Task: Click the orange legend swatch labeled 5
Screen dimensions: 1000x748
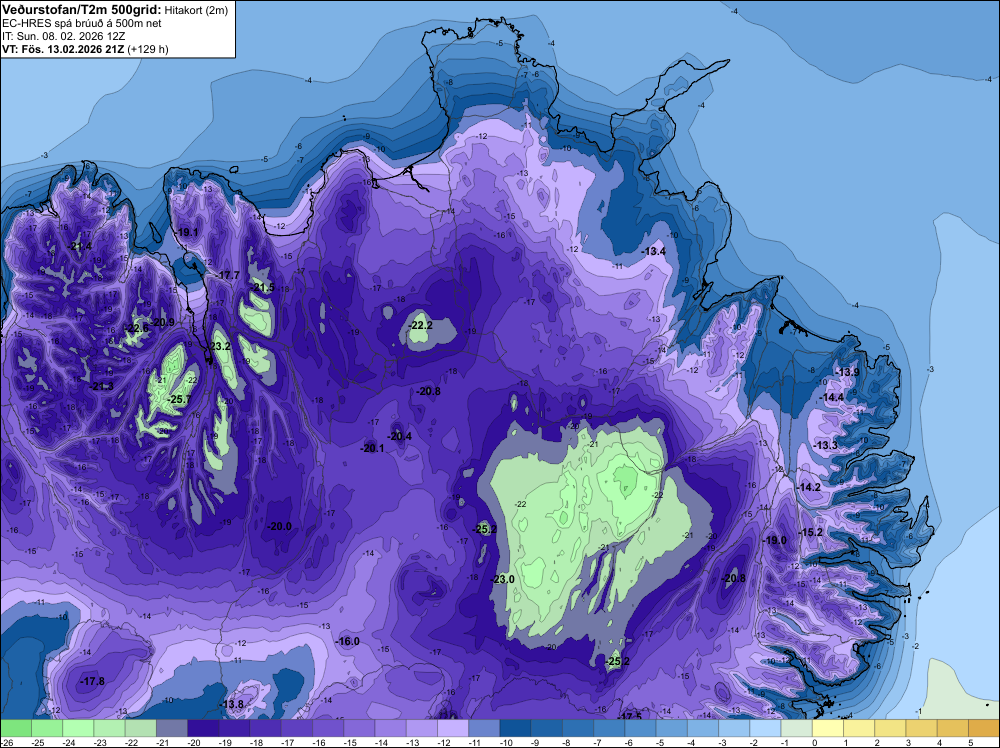Action: point(984,728)
